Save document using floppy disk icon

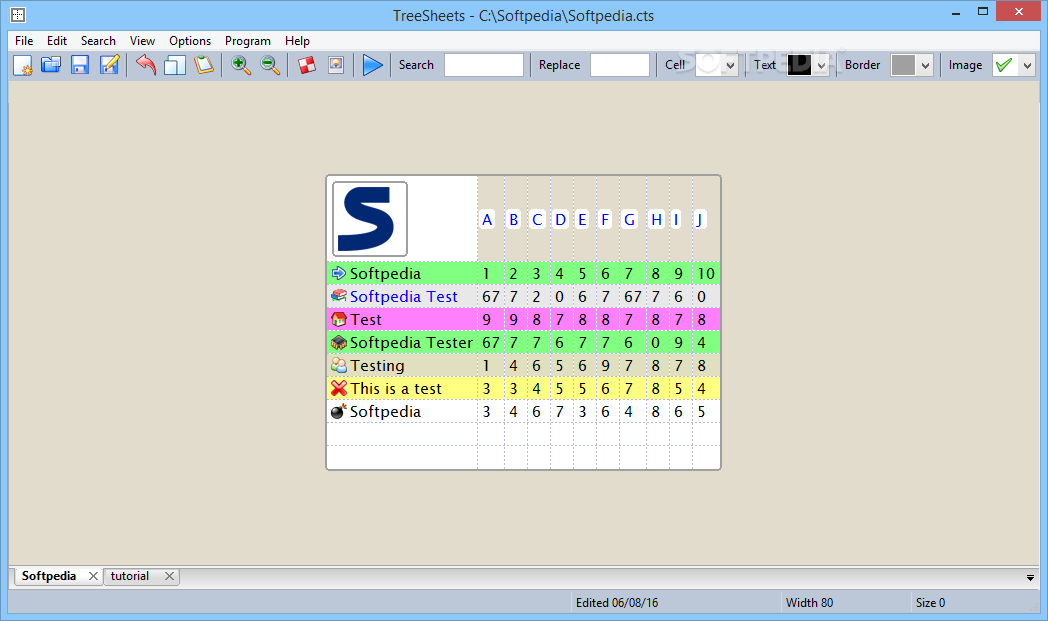[80, 65]
